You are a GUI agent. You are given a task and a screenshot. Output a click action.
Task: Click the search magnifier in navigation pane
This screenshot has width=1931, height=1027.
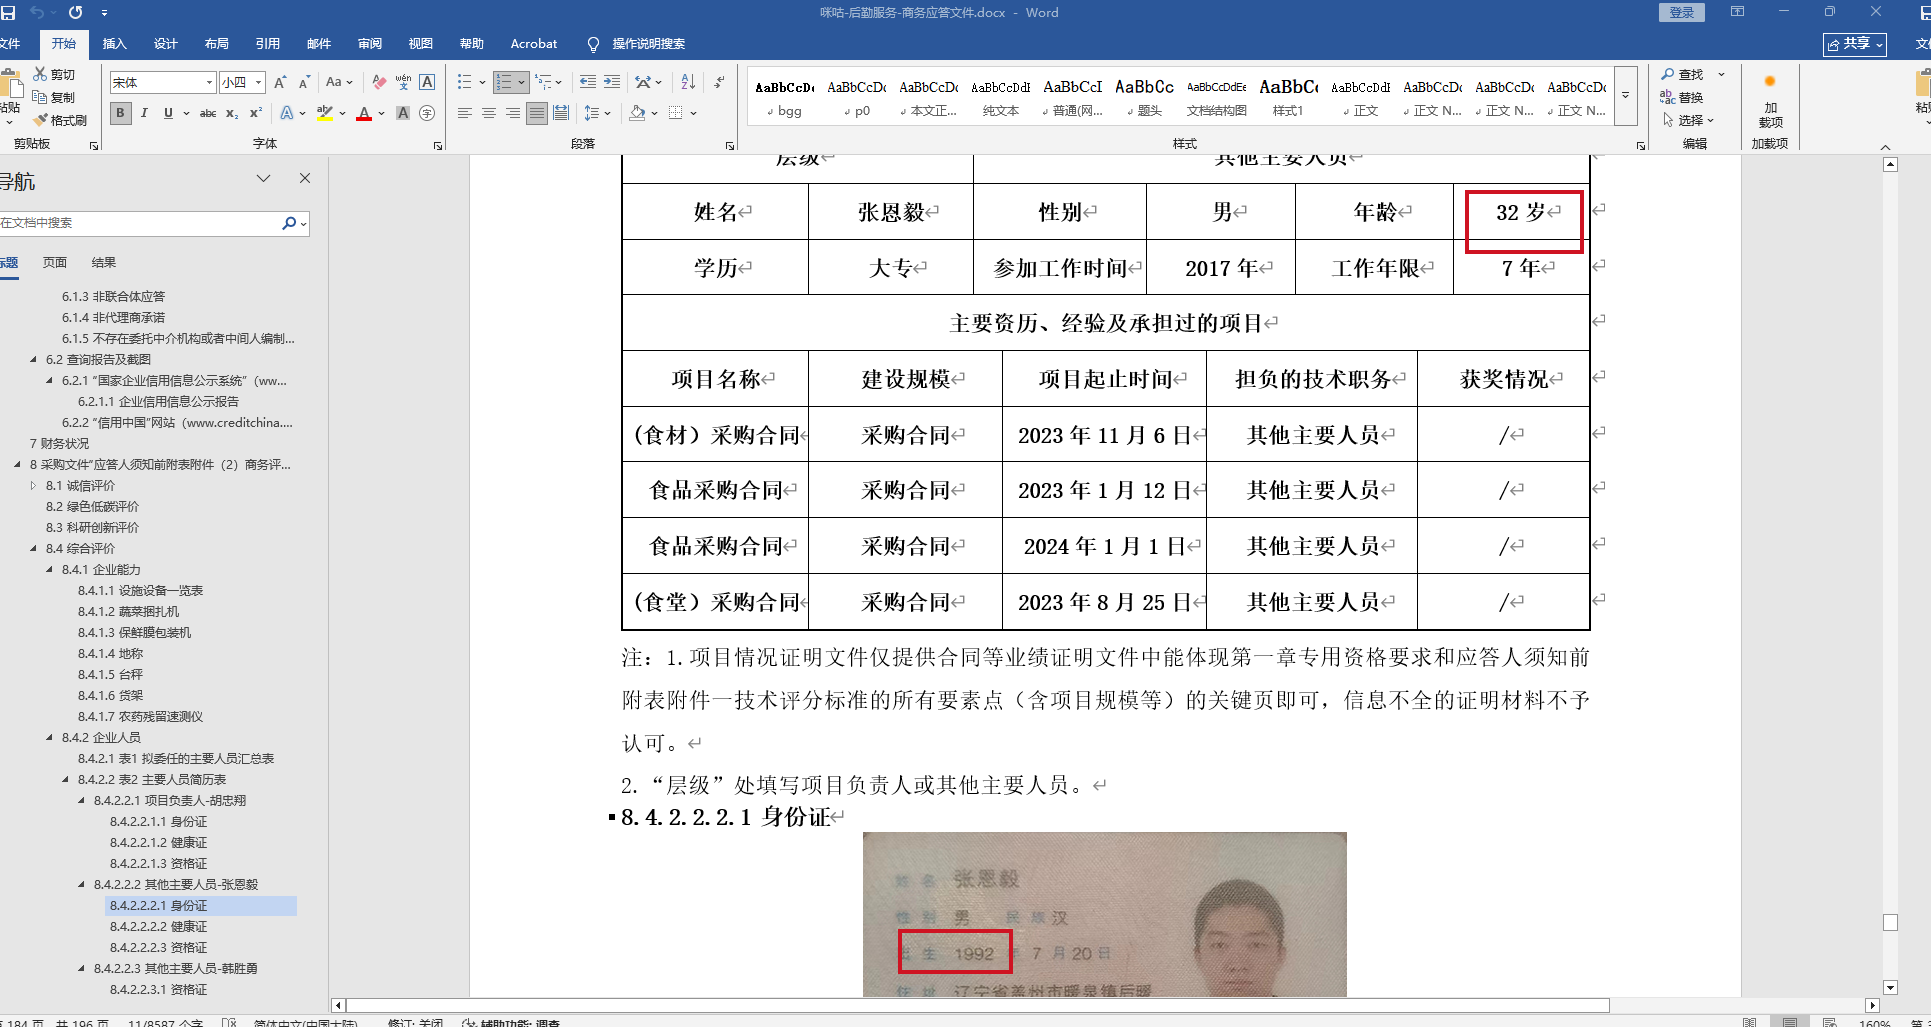289,223
